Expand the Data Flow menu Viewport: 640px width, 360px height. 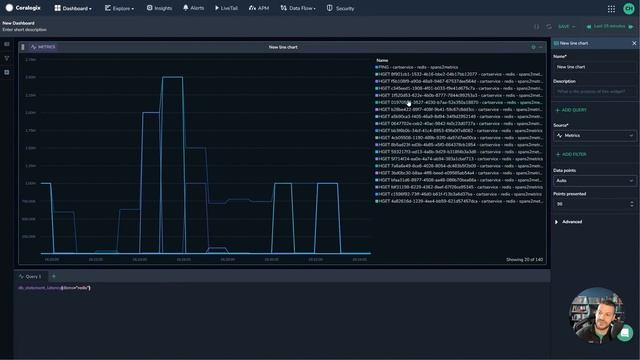point(298,8)
